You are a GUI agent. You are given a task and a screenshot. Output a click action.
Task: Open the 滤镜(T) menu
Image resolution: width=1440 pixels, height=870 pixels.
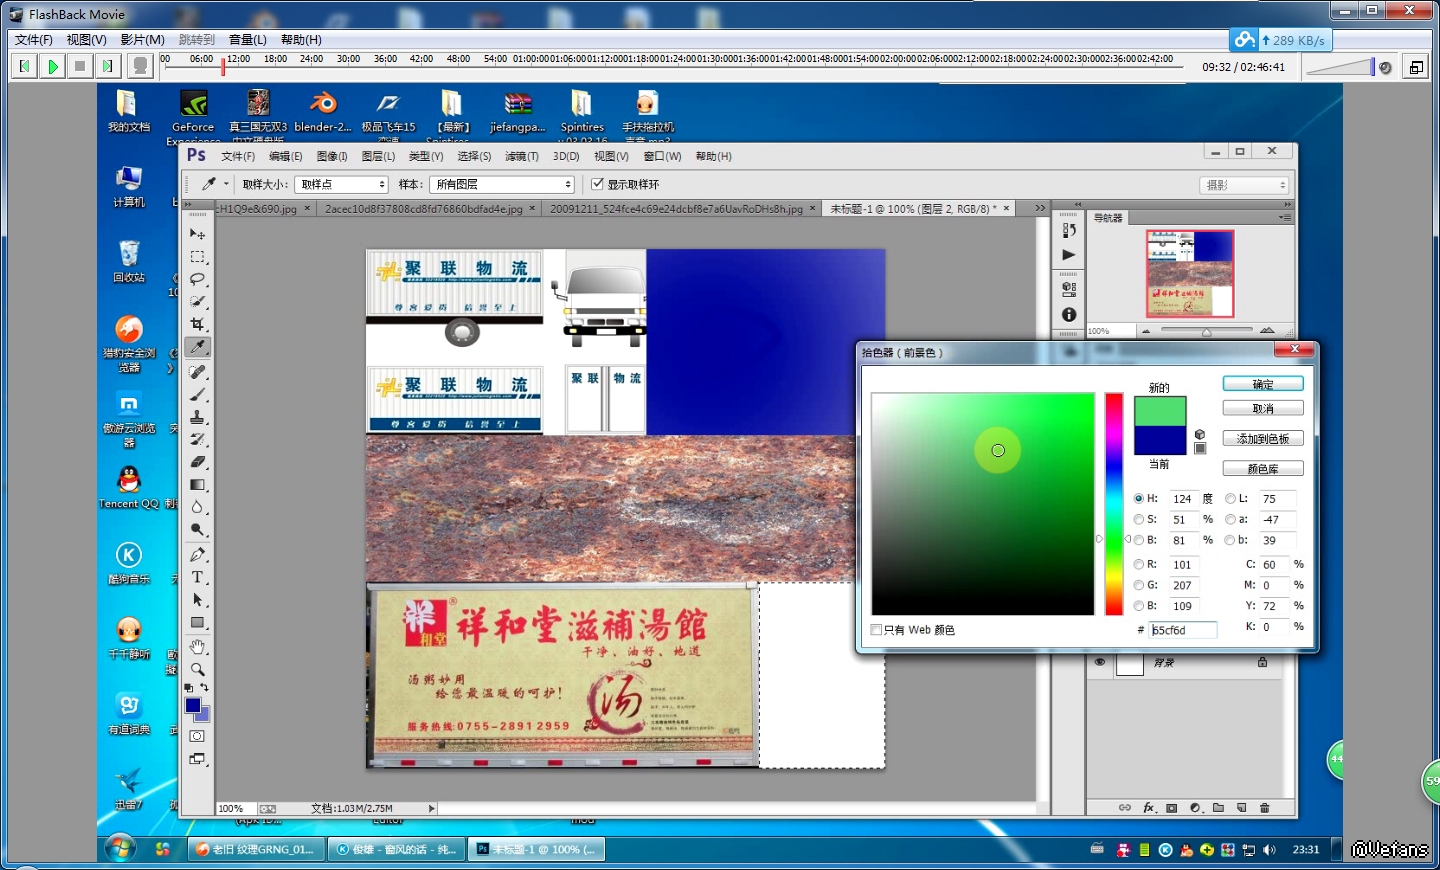[x=521, y=156]
